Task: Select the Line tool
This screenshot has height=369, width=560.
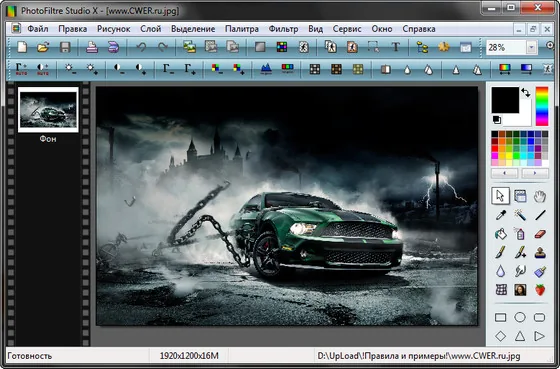Action: coord(540,215)
